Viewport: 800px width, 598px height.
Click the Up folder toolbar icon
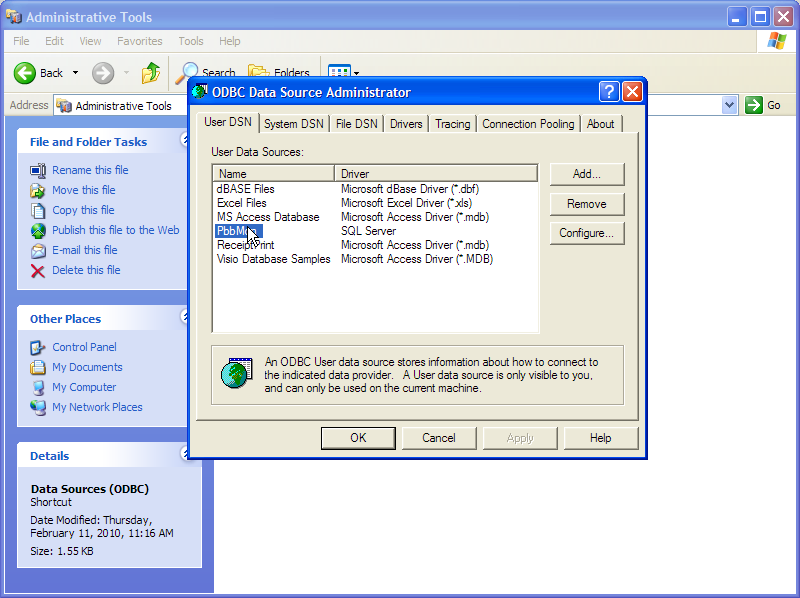[151, 73]
